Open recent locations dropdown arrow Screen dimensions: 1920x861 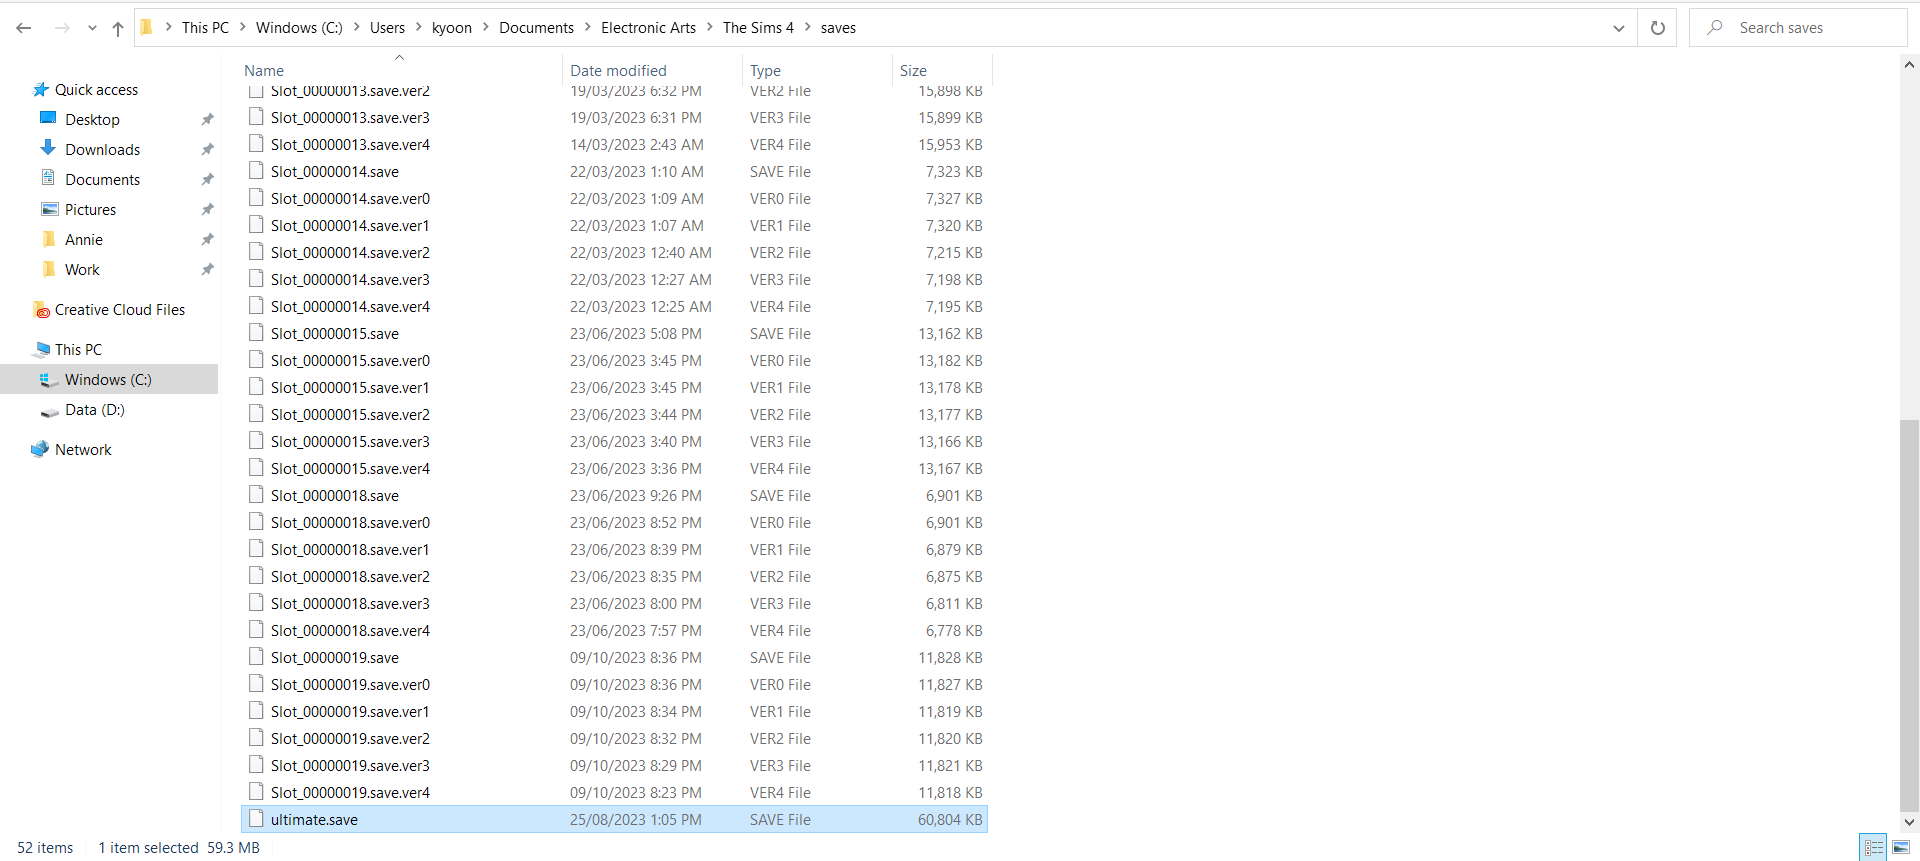click(92, 28)
